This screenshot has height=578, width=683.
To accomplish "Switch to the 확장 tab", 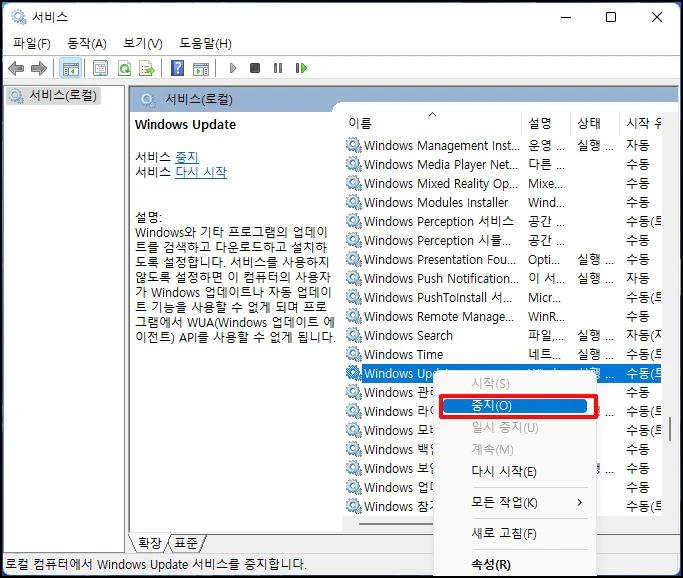I will tap(149, 543).
